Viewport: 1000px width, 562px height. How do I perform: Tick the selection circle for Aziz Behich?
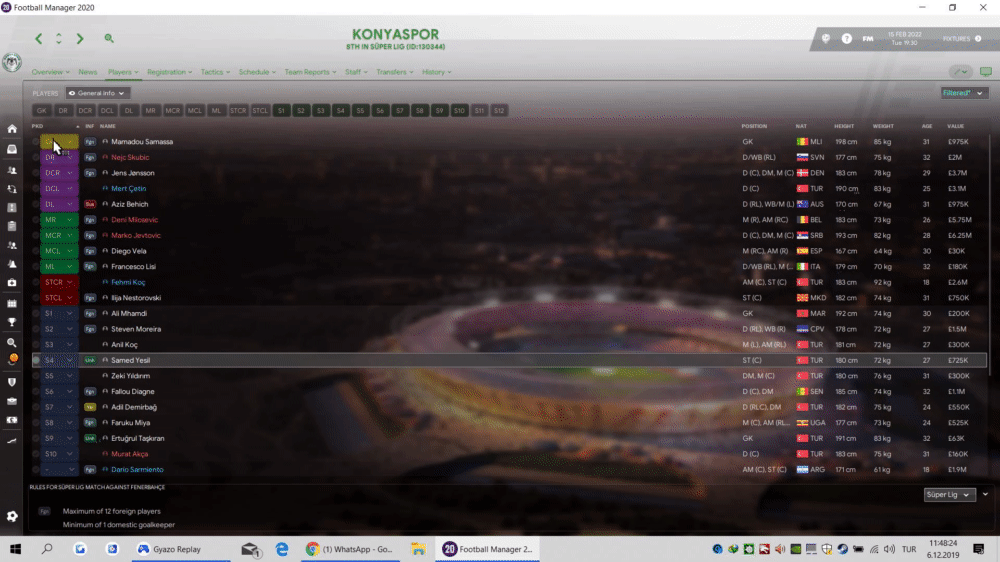pyautogui.click(x=36, y=204)
